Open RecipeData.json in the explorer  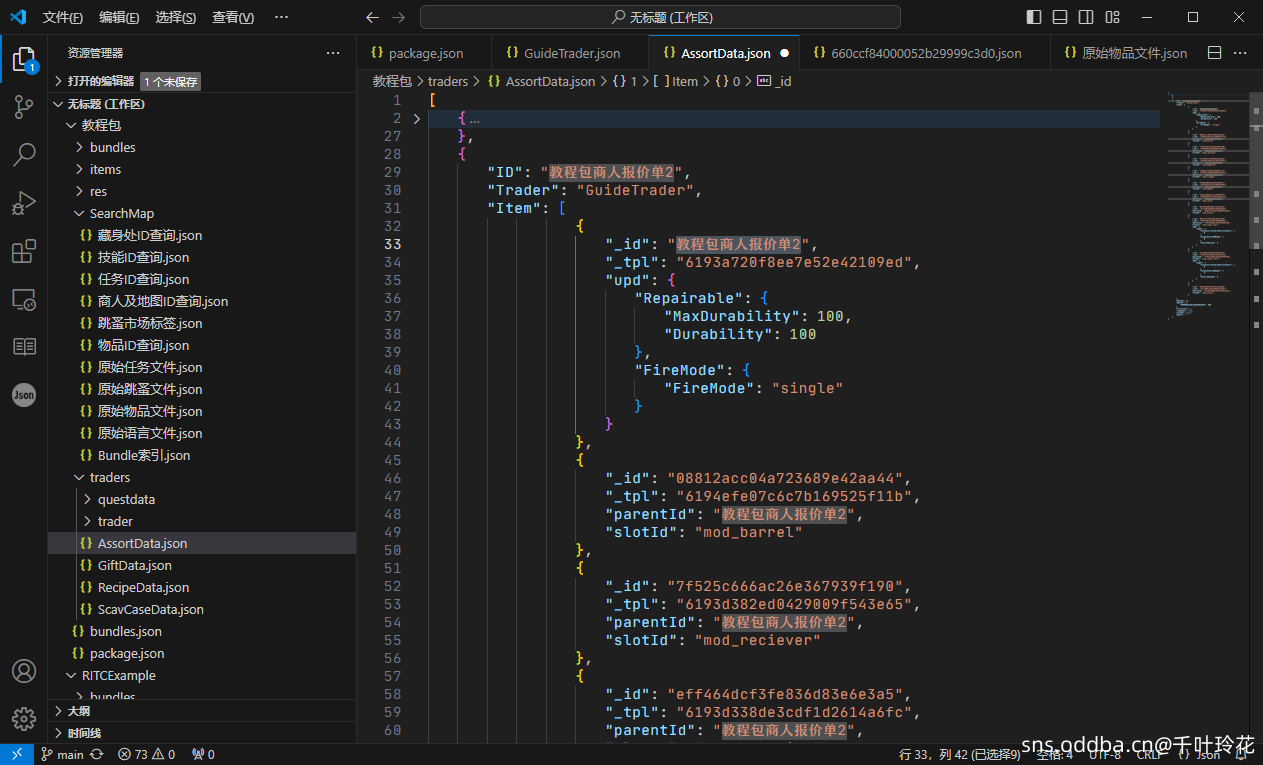[202, 587]
